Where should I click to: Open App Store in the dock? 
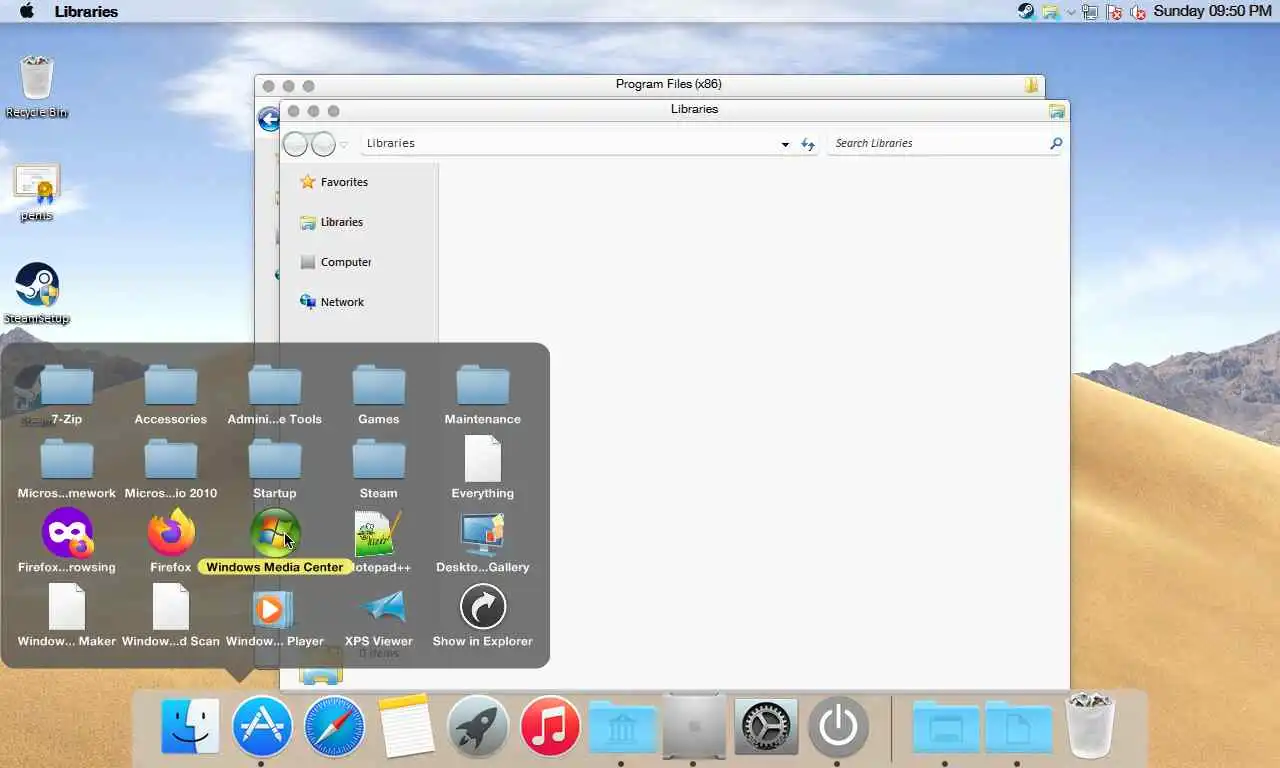pyautogui.click(x=262, y=726)
